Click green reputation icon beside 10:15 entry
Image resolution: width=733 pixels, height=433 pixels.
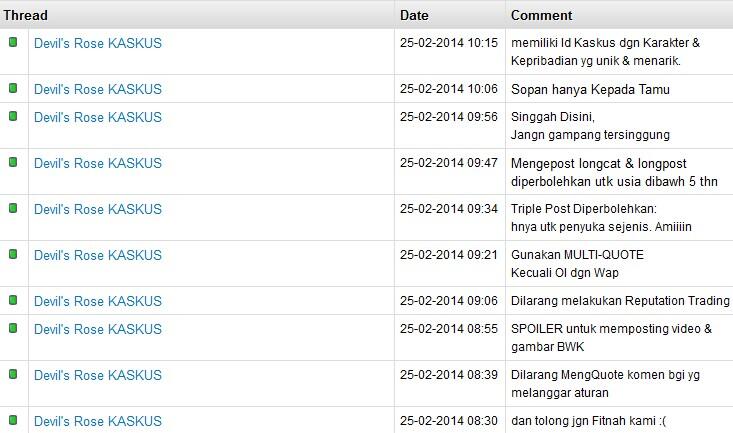(13, 42)
